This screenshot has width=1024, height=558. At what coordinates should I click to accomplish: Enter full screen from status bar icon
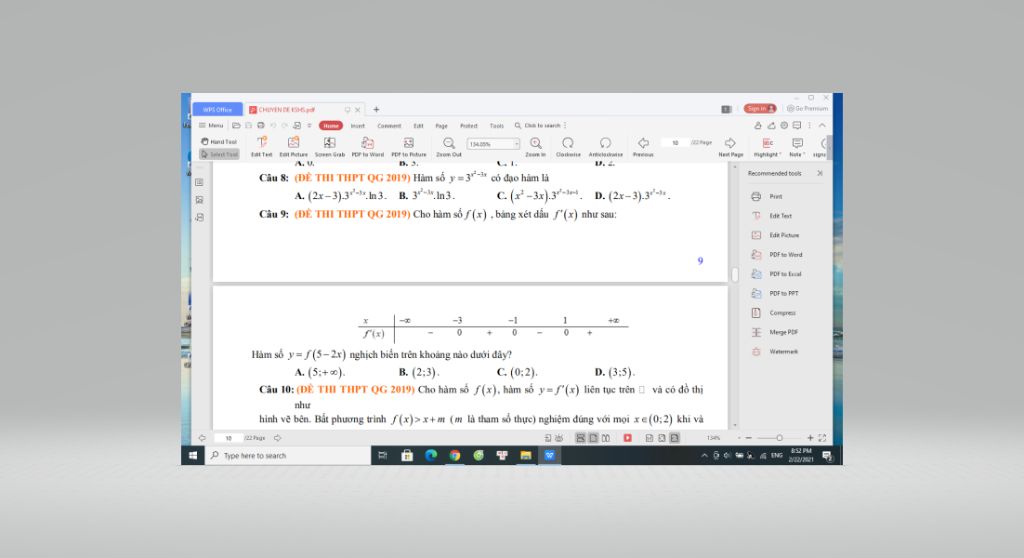(x=822, y=438)
